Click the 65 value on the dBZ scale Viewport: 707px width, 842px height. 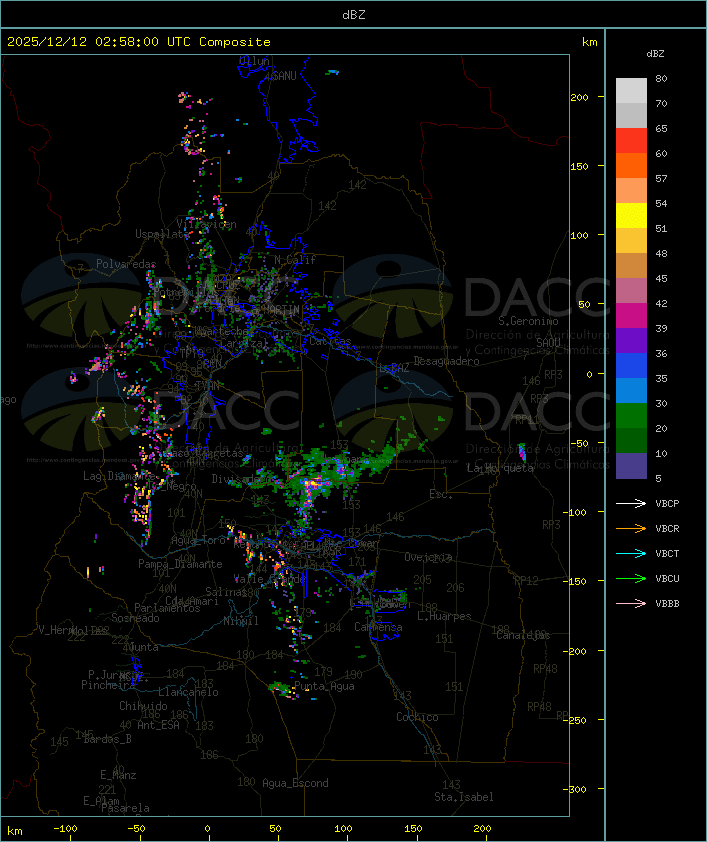pyautogui.click(x=661, y=129)
